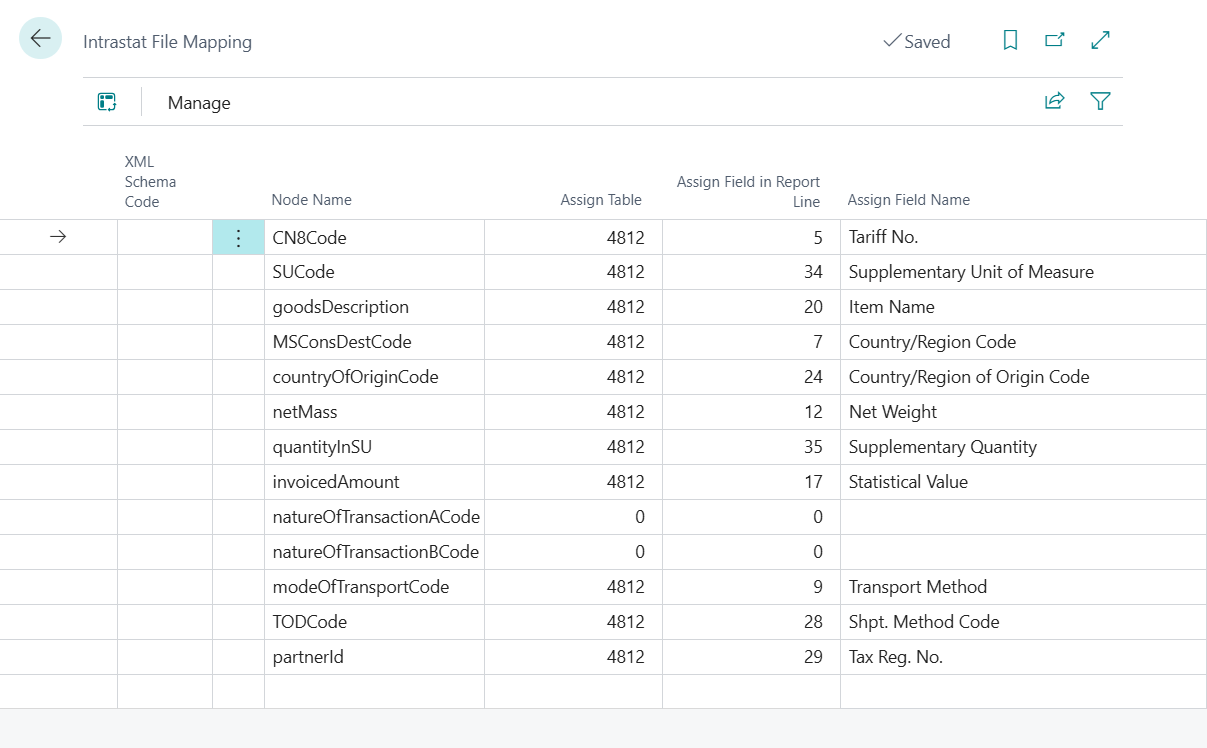
Task: Open the page in a new window
Action: 1054,40
